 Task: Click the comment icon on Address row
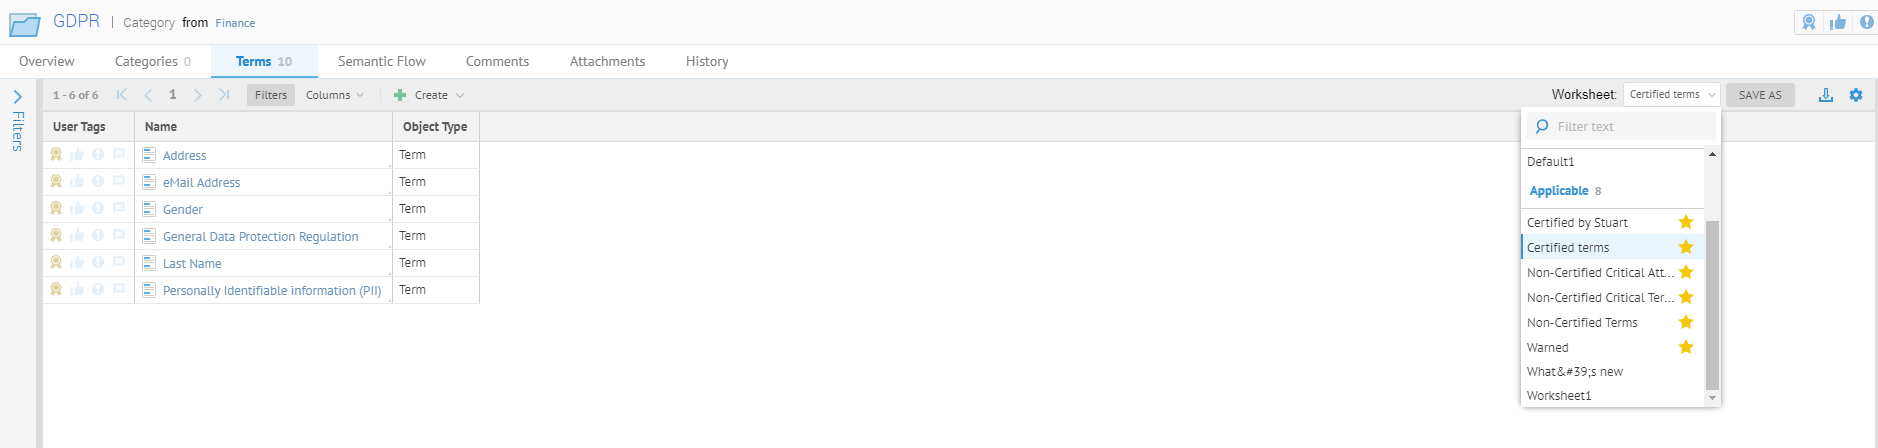tap(119, 155)
